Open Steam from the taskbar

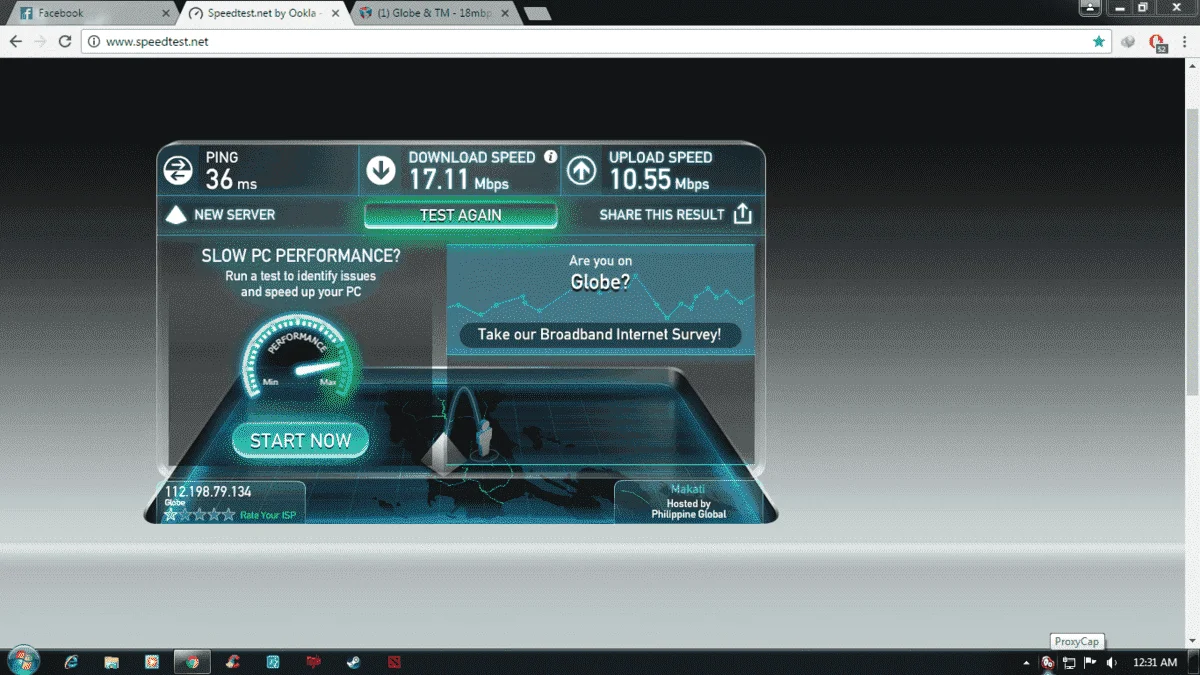click(353, 662)
